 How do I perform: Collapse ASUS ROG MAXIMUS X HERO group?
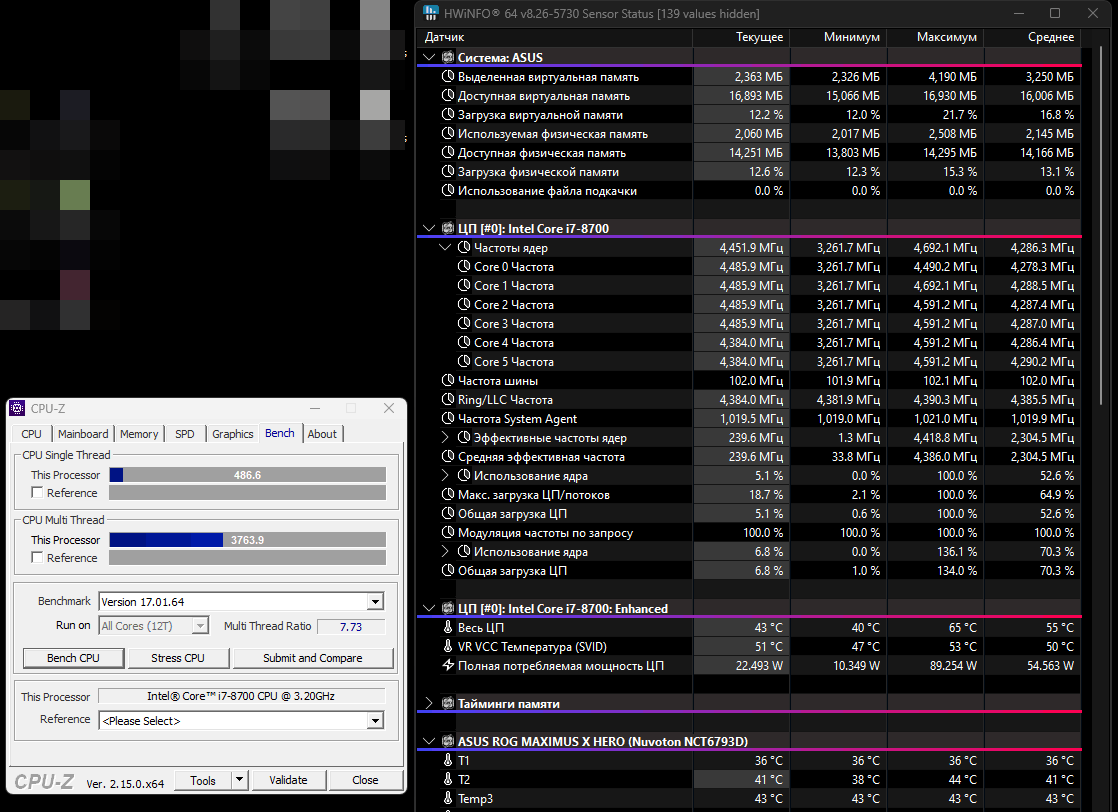click(x=429, y=741)
